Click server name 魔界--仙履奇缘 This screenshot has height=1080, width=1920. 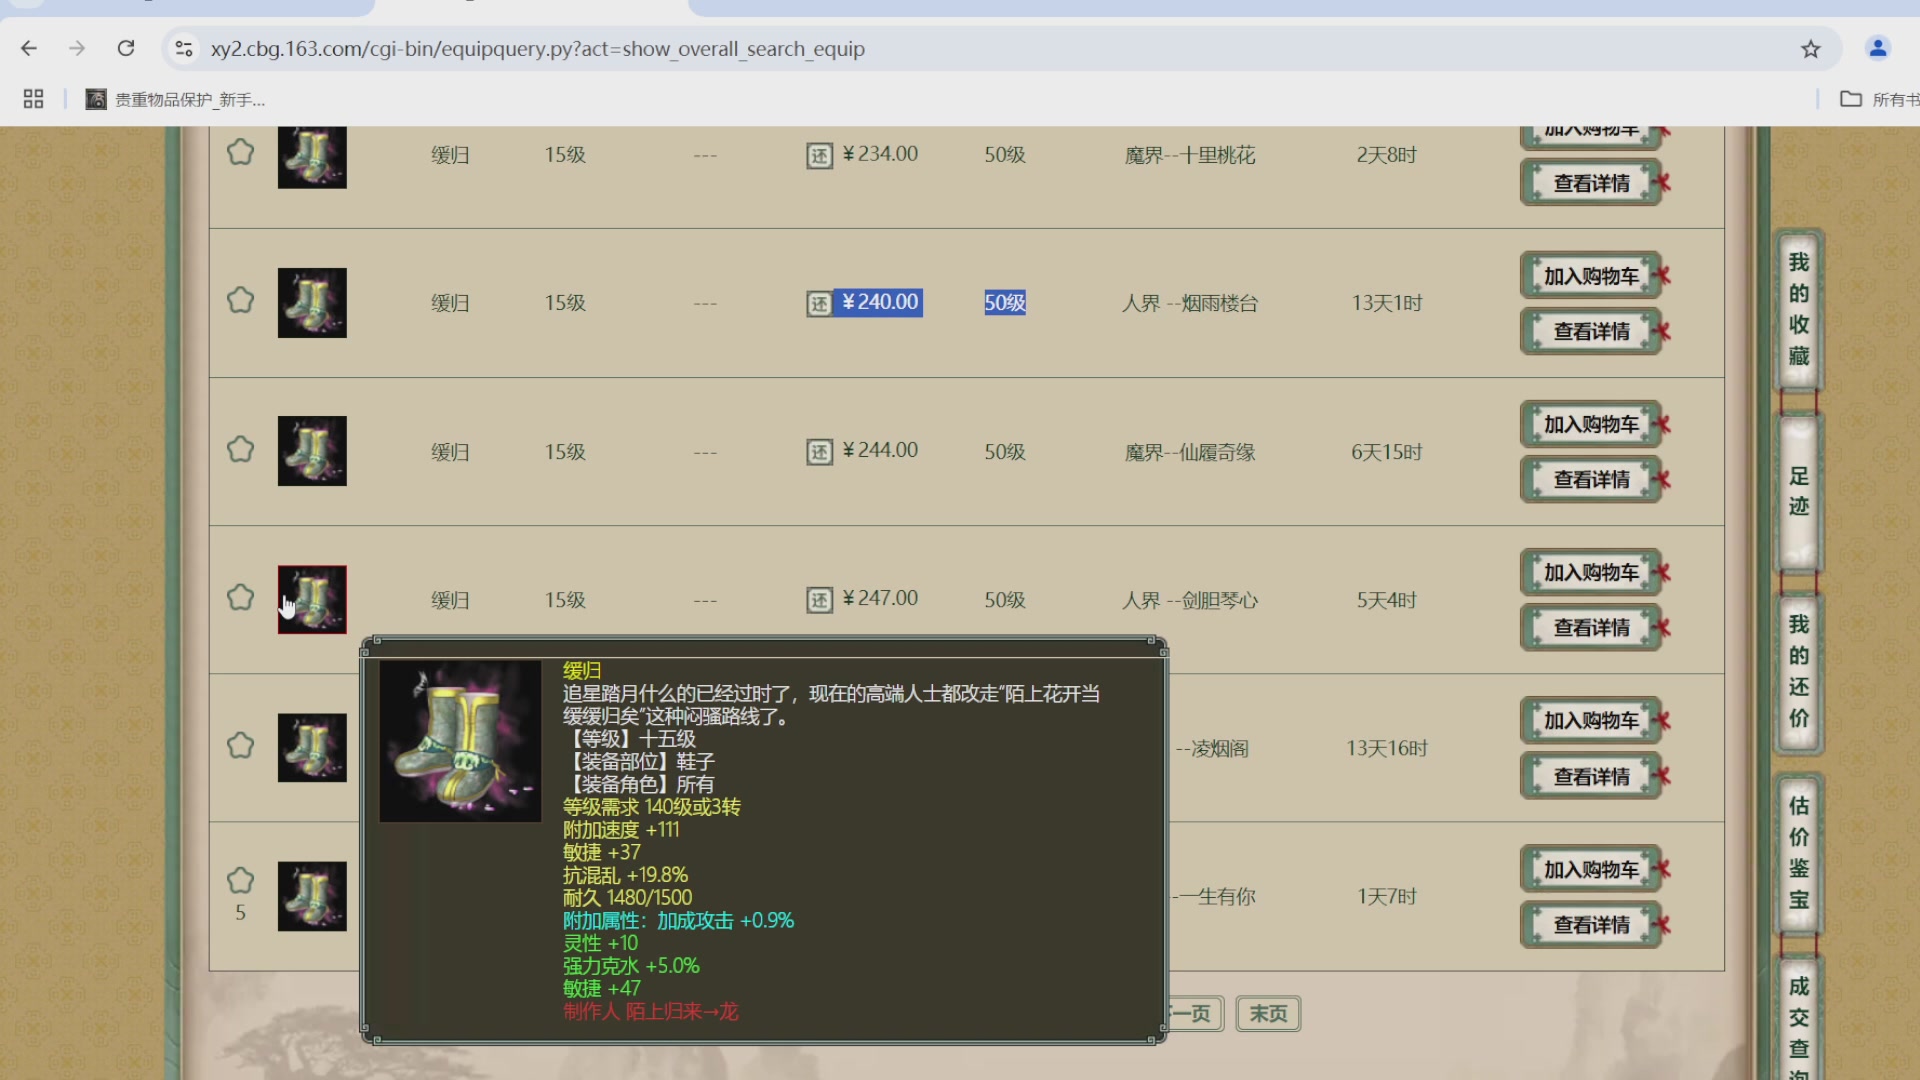1189,452
